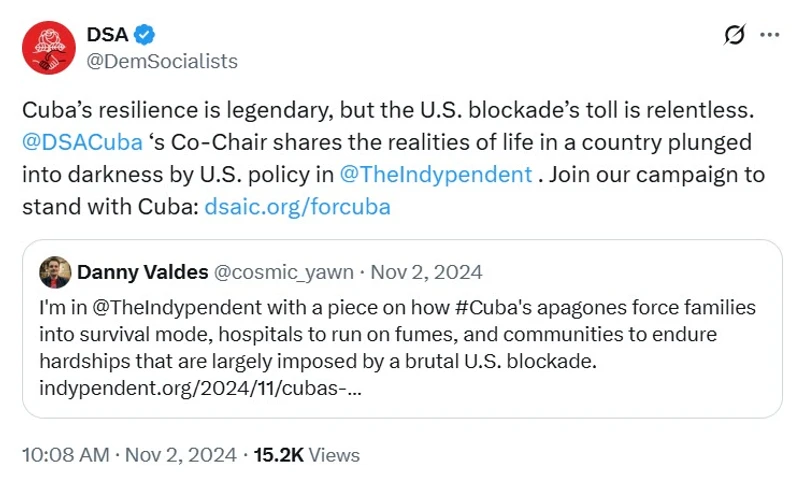The height and width of the screenshot is (488, 800).
Task: Open the @DSACuba mention
Action: point(81,142)
